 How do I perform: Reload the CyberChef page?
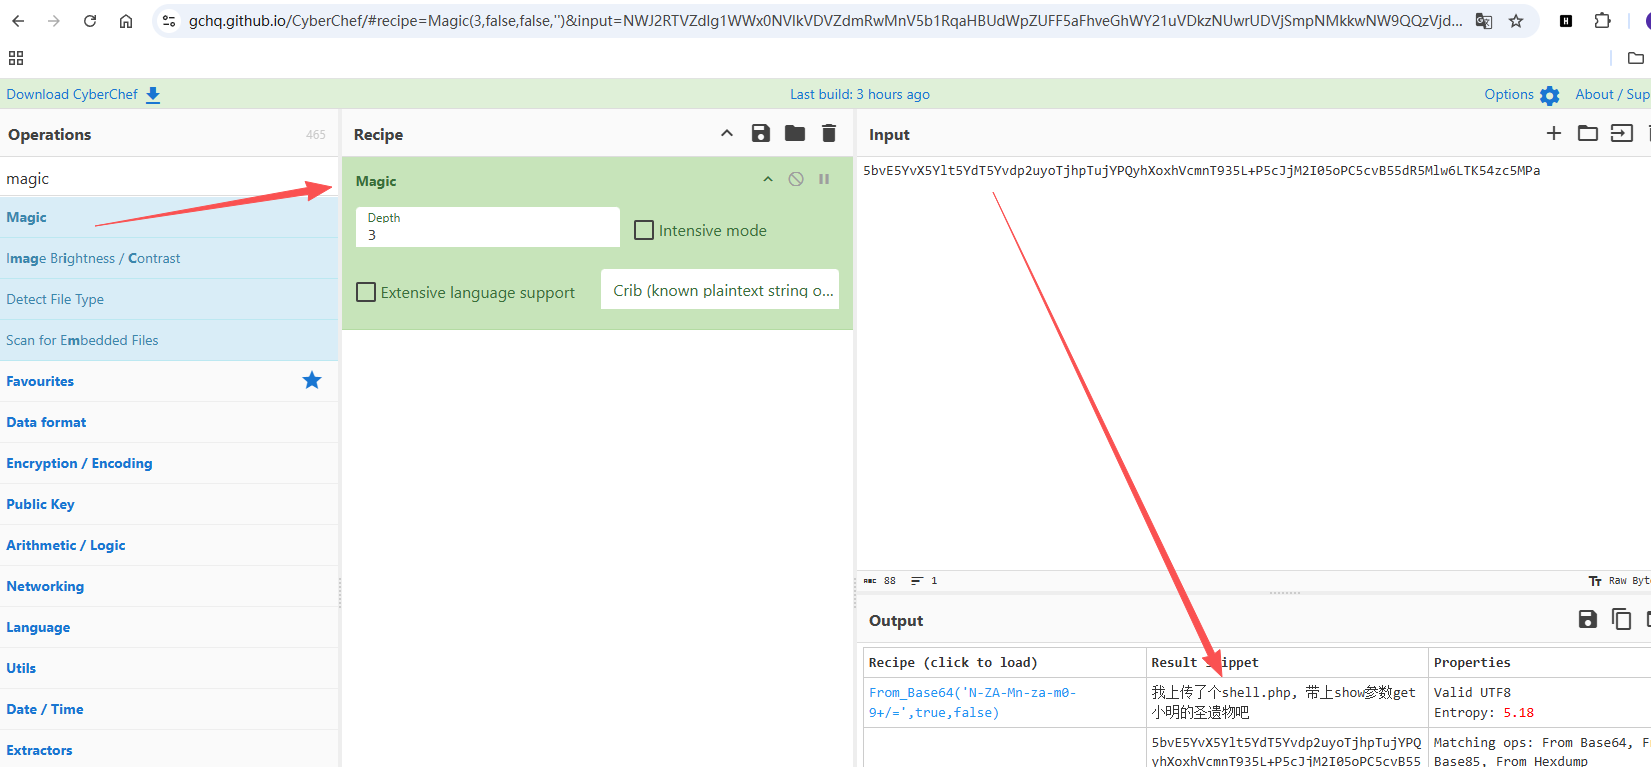90,20
